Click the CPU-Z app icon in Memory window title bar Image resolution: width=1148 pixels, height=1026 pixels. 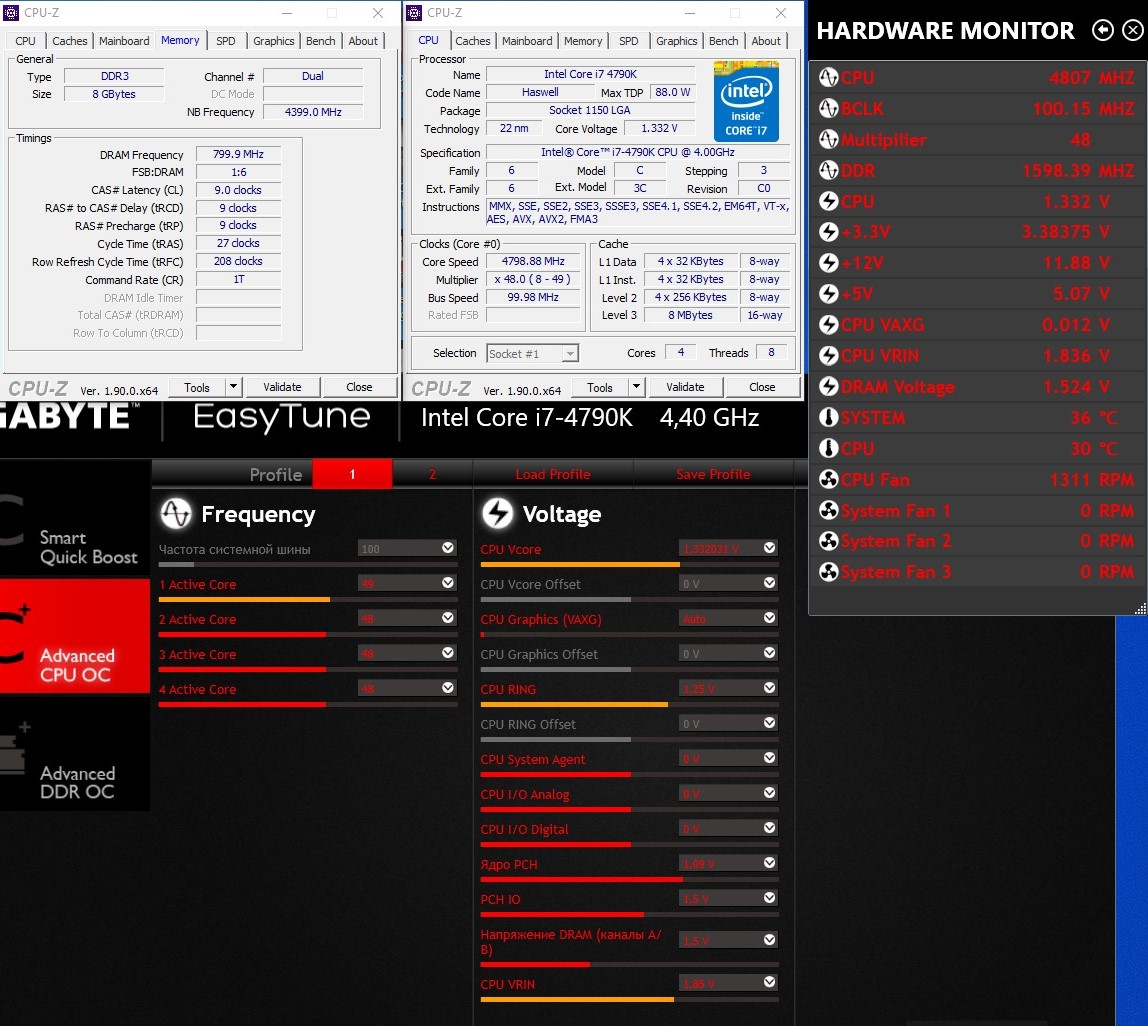tap(11, 12)
